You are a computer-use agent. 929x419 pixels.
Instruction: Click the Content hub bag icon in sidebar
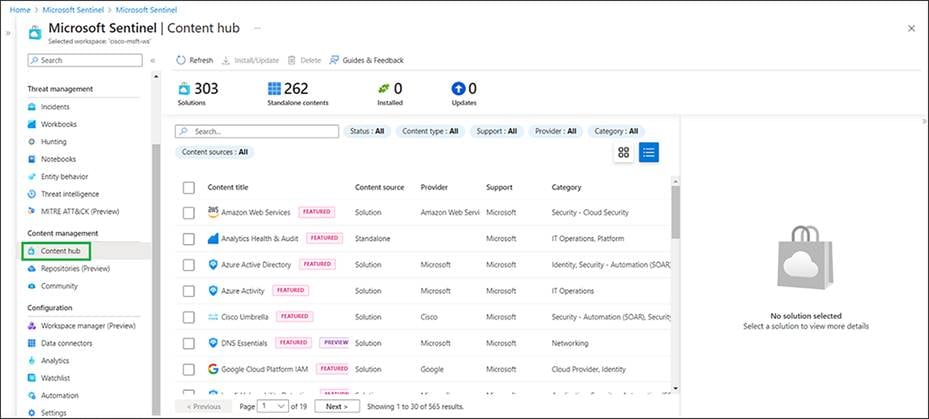pos(32,251)
